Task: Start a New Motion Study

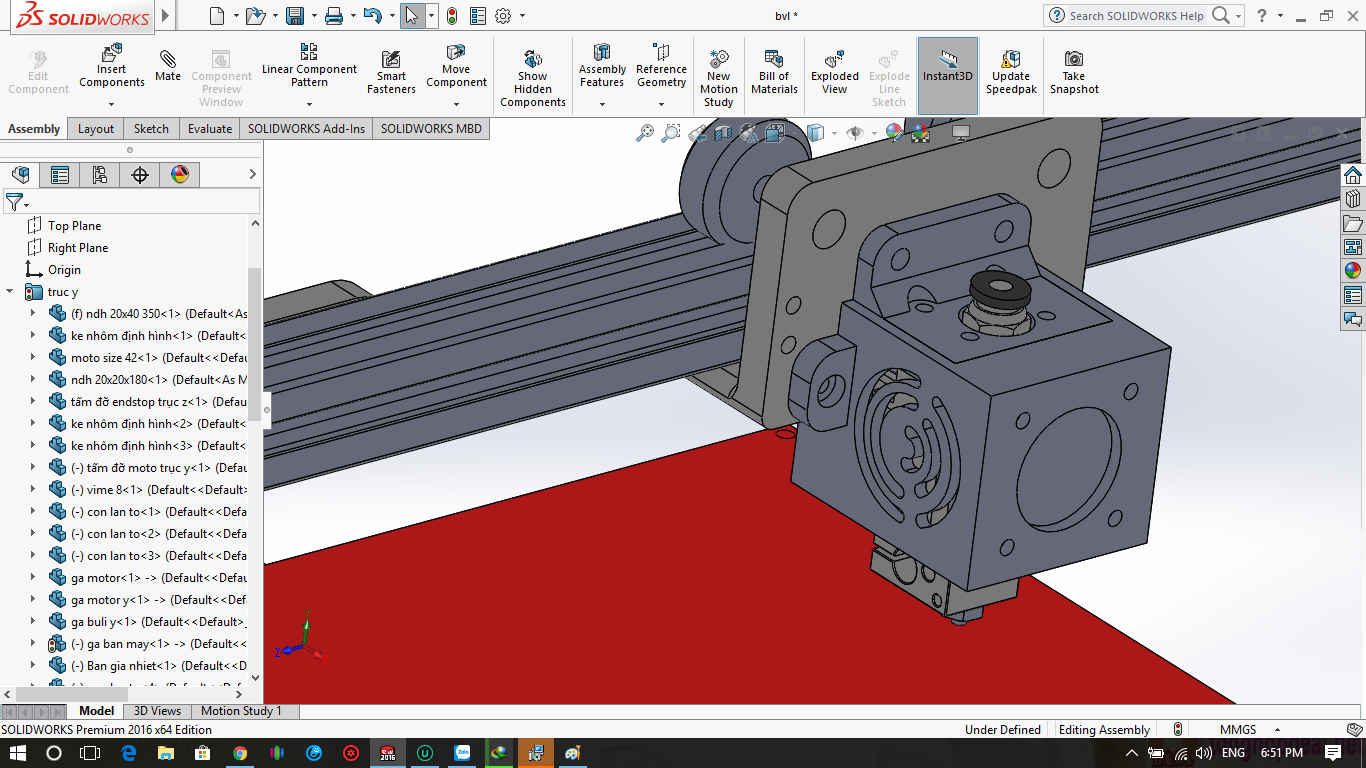Action: click(x=718, y=78)
